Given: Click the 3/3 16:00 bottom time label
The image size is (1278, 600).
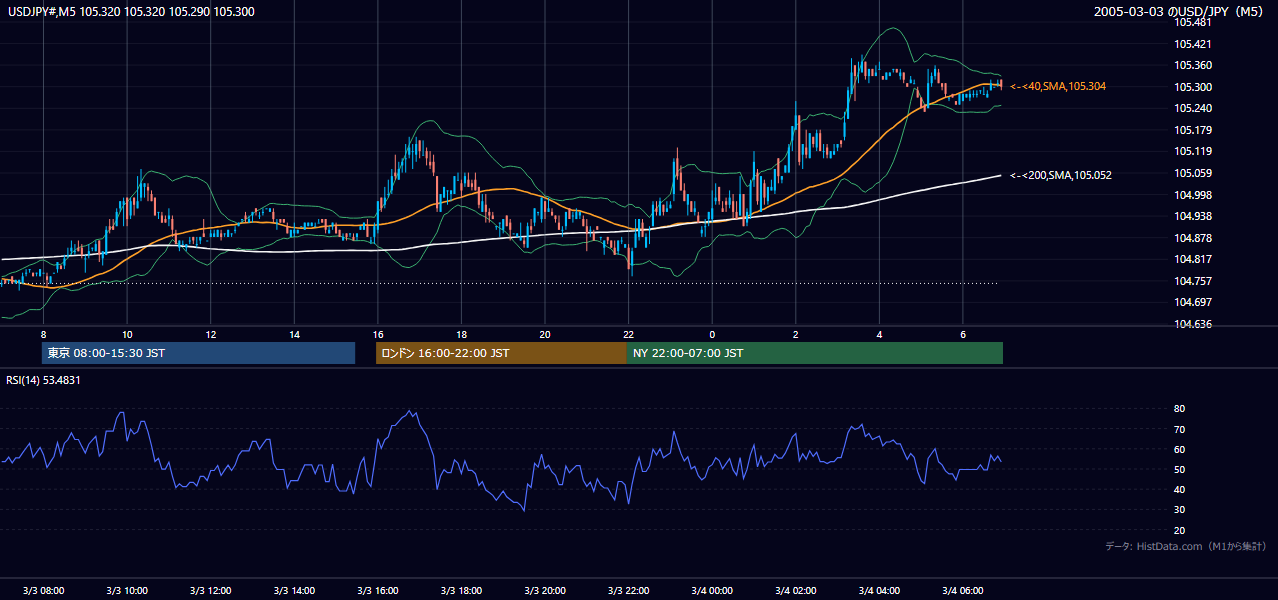Looking at the screenshot, I should point(378,590).
